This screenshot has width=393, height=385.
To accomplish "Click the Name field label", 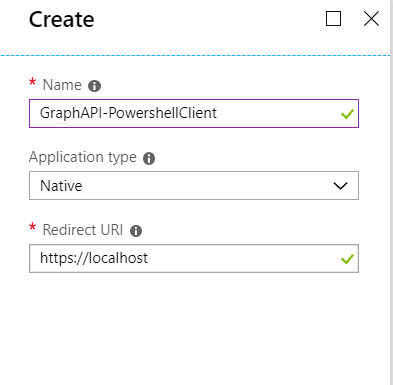I will tap(62, 85).
